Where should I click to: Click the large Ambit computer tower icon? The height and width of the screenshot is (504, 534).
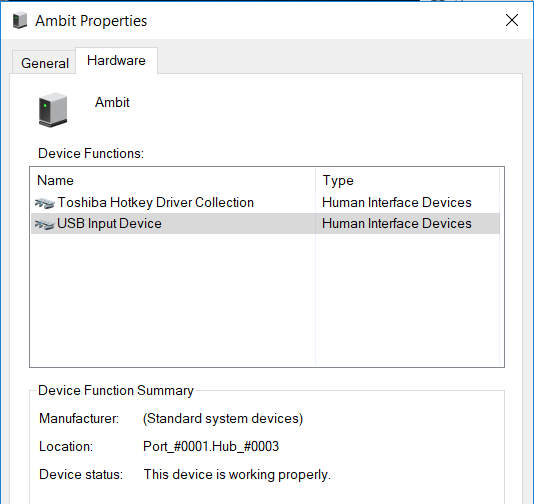pos(53,110)
